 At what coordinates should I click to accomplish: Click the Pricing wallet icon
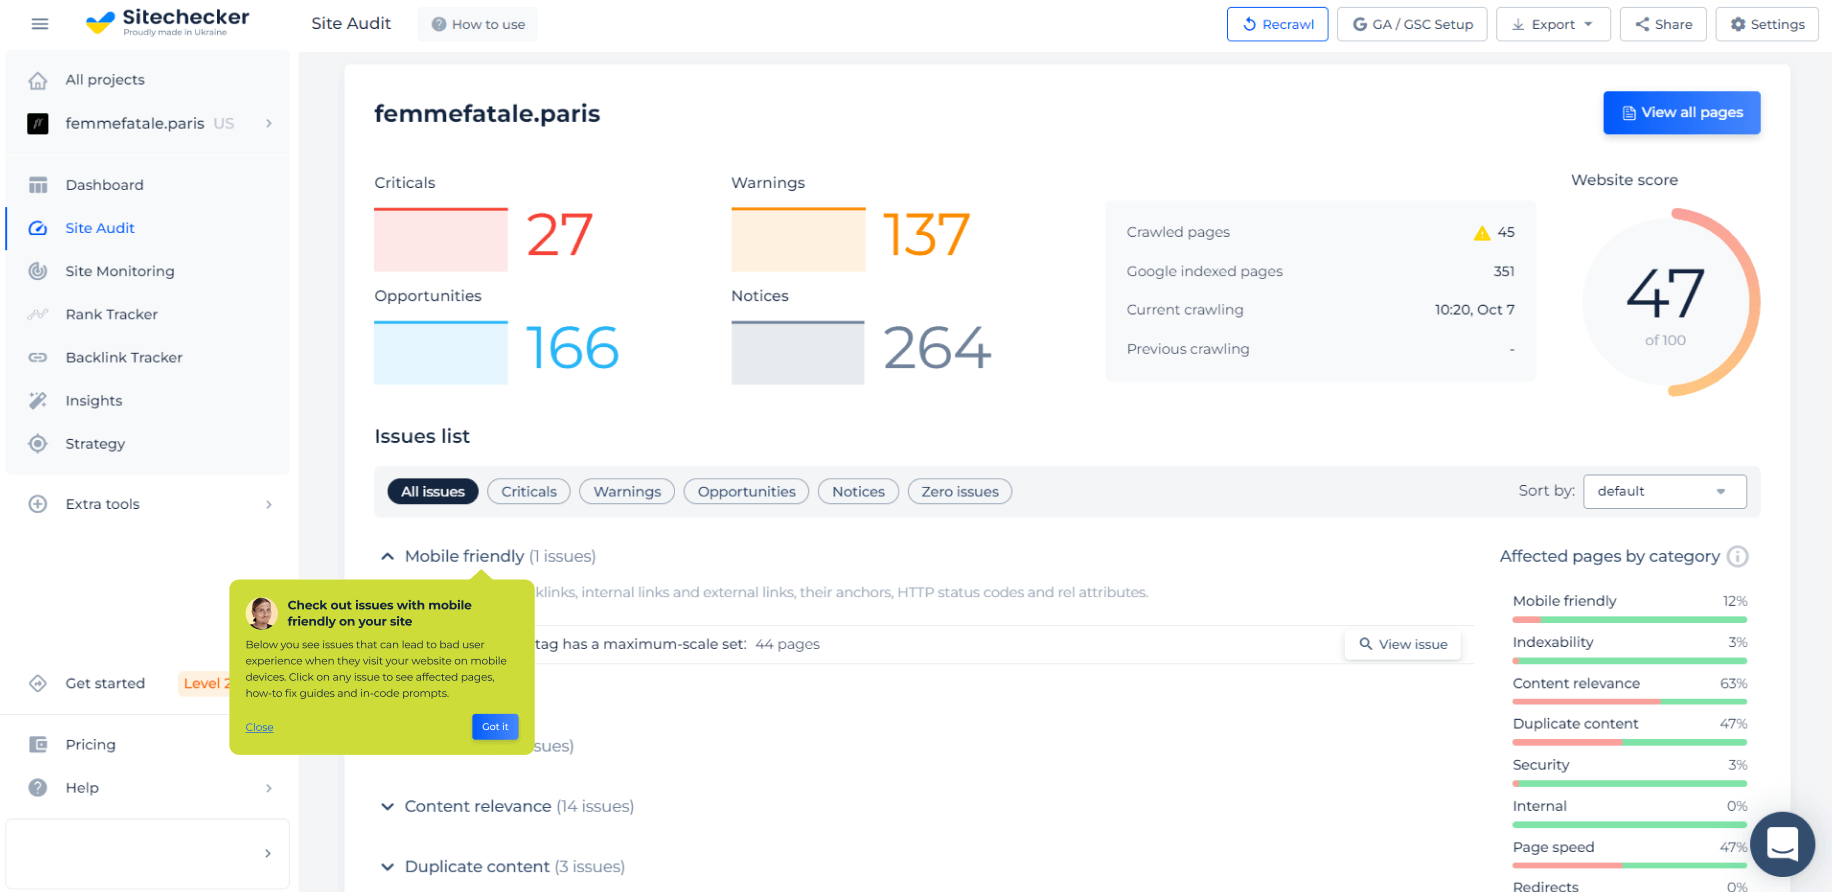tap(38, 744)
